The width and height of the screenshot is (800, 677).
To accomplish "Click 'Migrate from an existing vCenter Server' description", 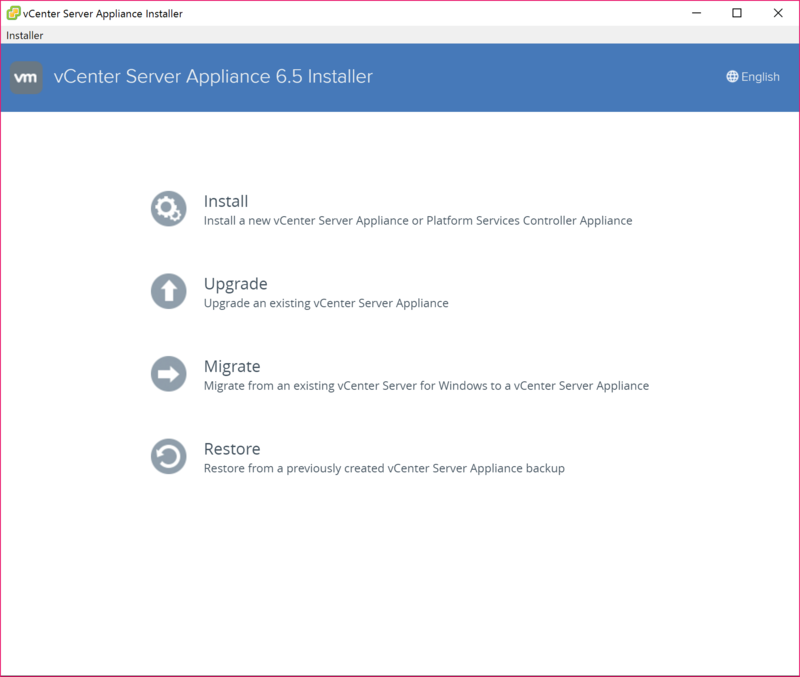I will click(x=426, y=386).
